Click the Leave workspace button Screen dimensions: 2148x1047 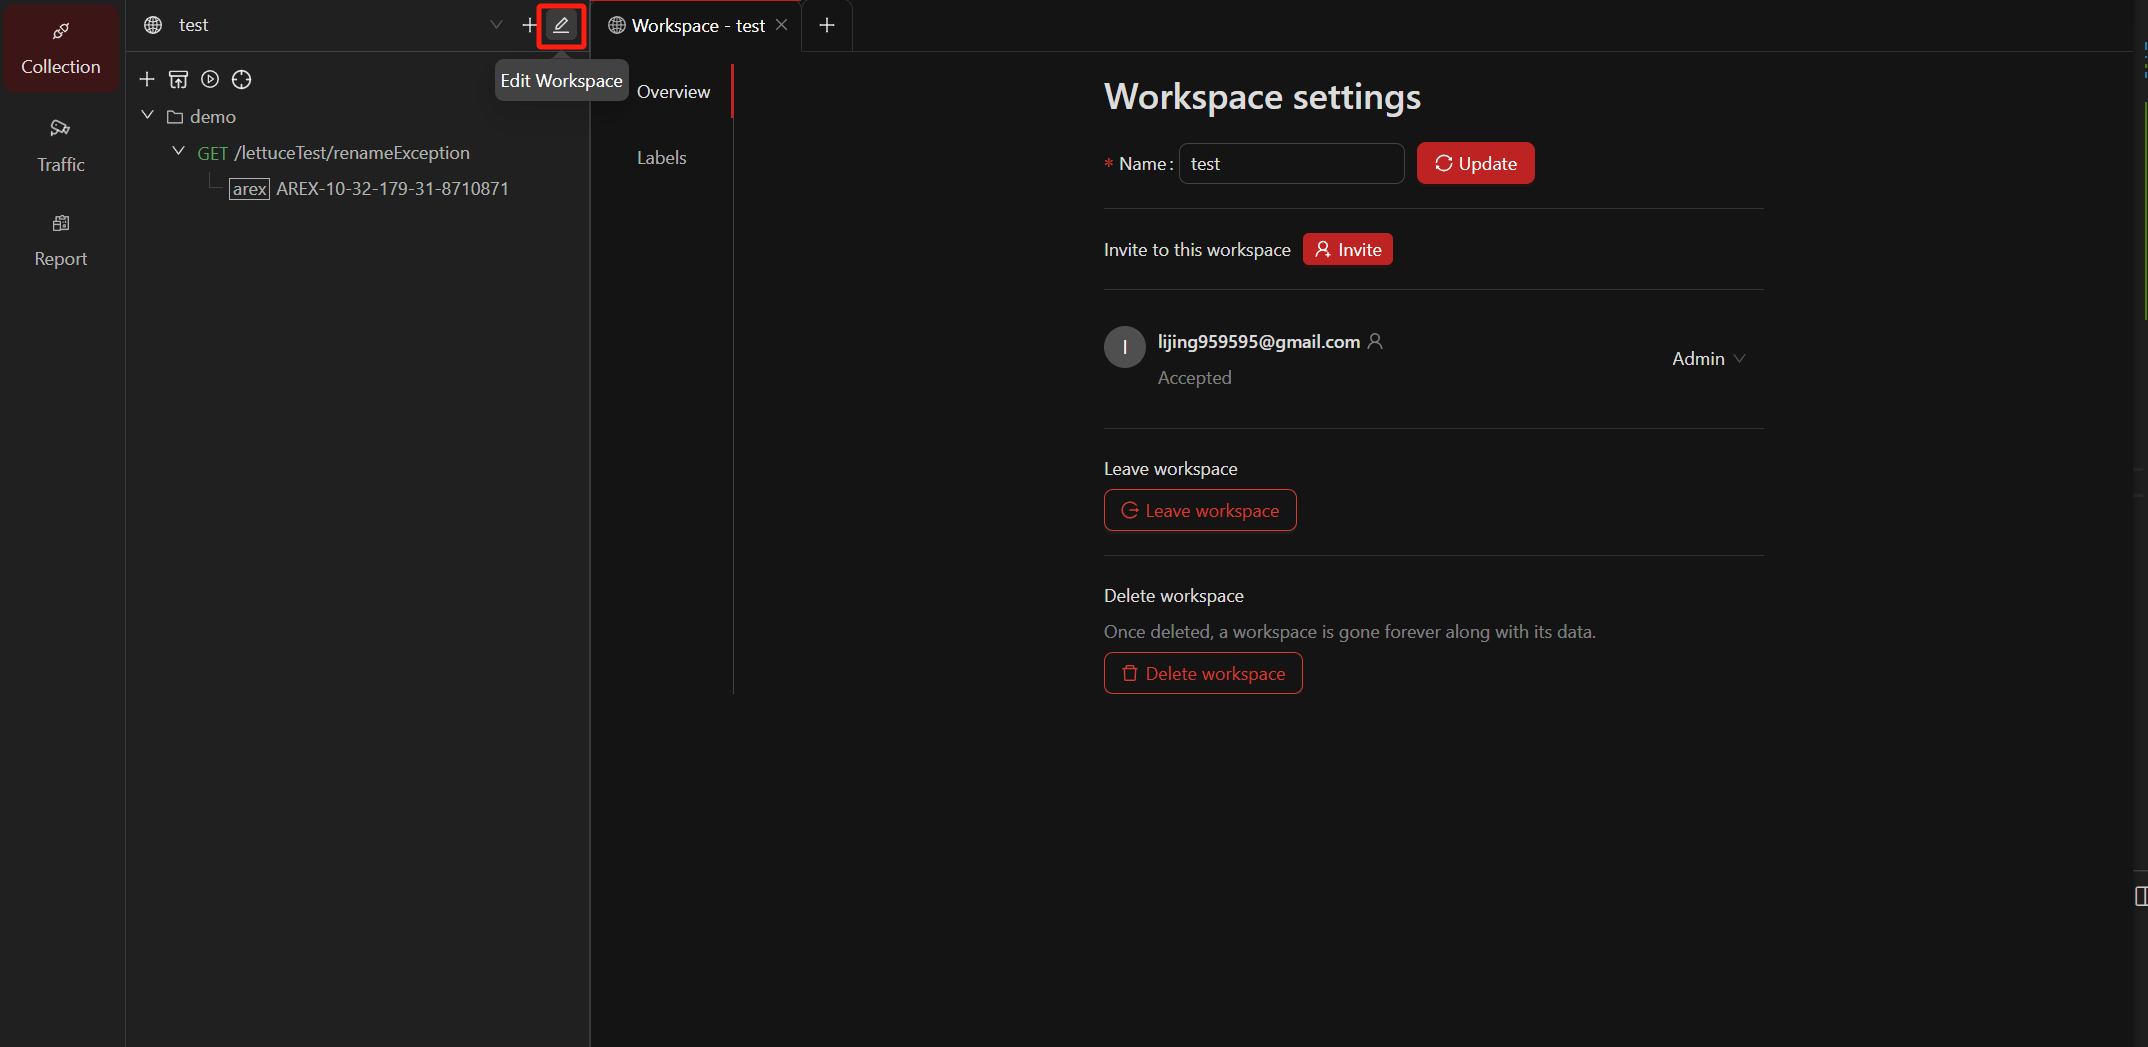coord(1200,511)
